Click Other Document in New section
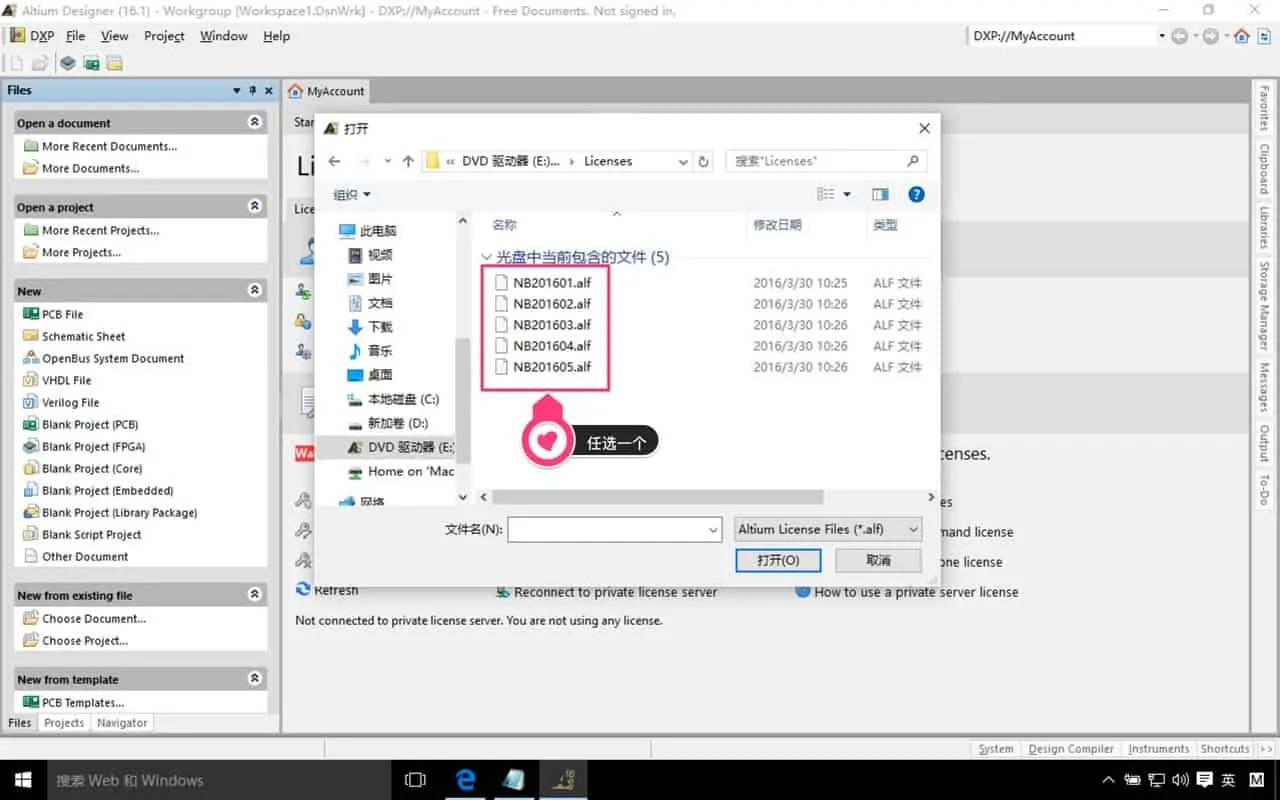 [85, 556]
